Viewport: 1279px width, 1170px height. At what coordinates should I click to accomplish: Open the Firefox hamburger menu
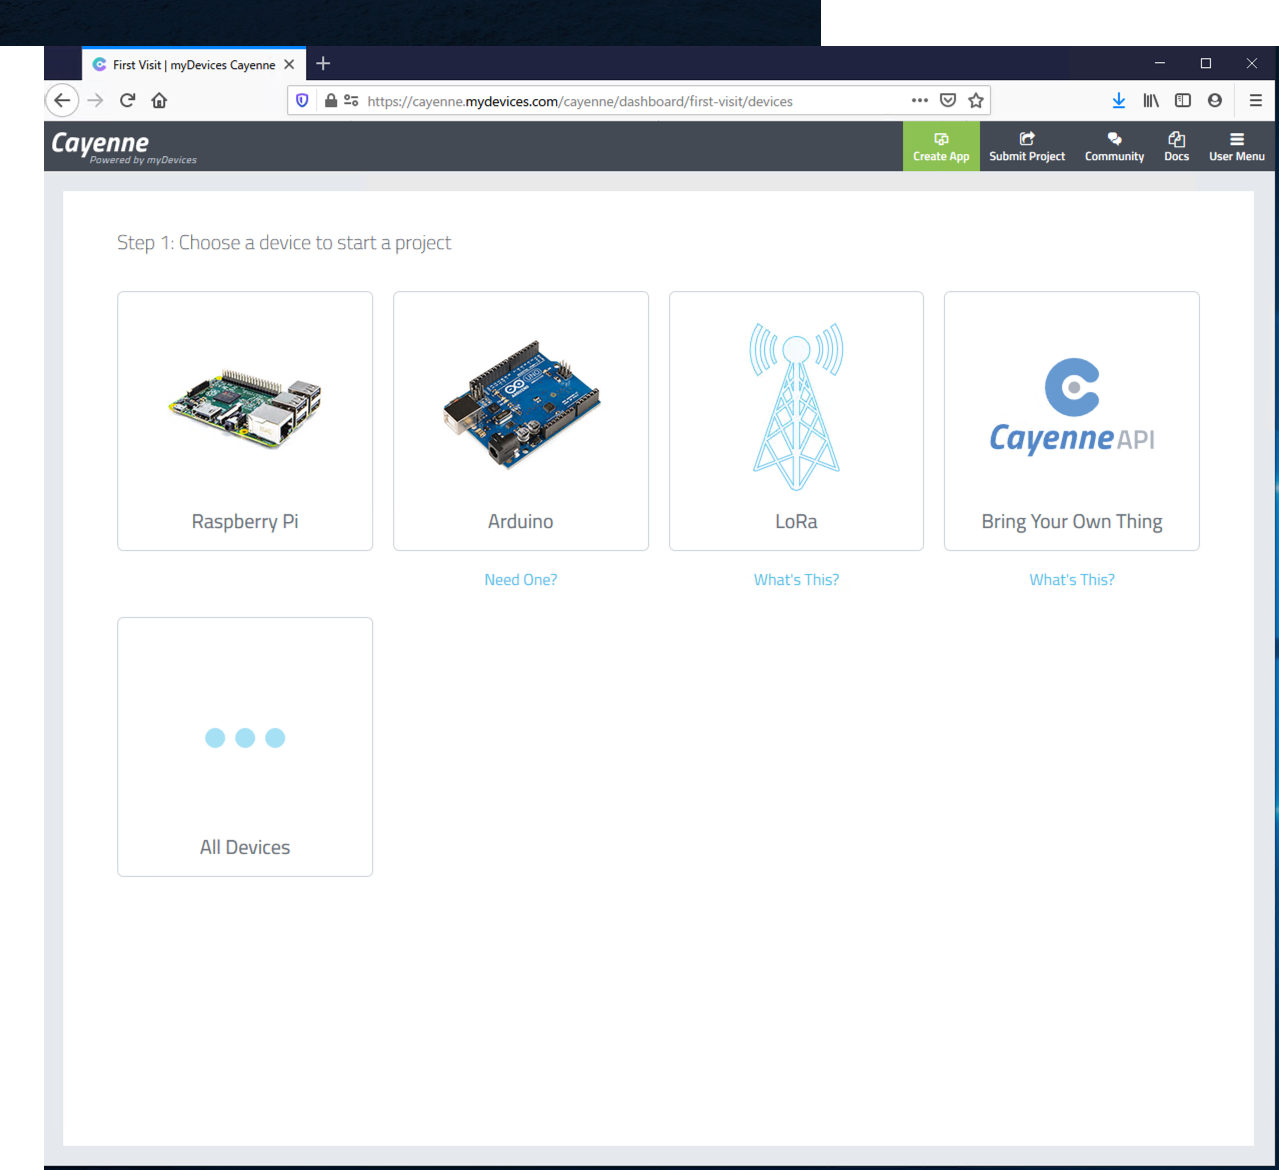pos(1256,100)
